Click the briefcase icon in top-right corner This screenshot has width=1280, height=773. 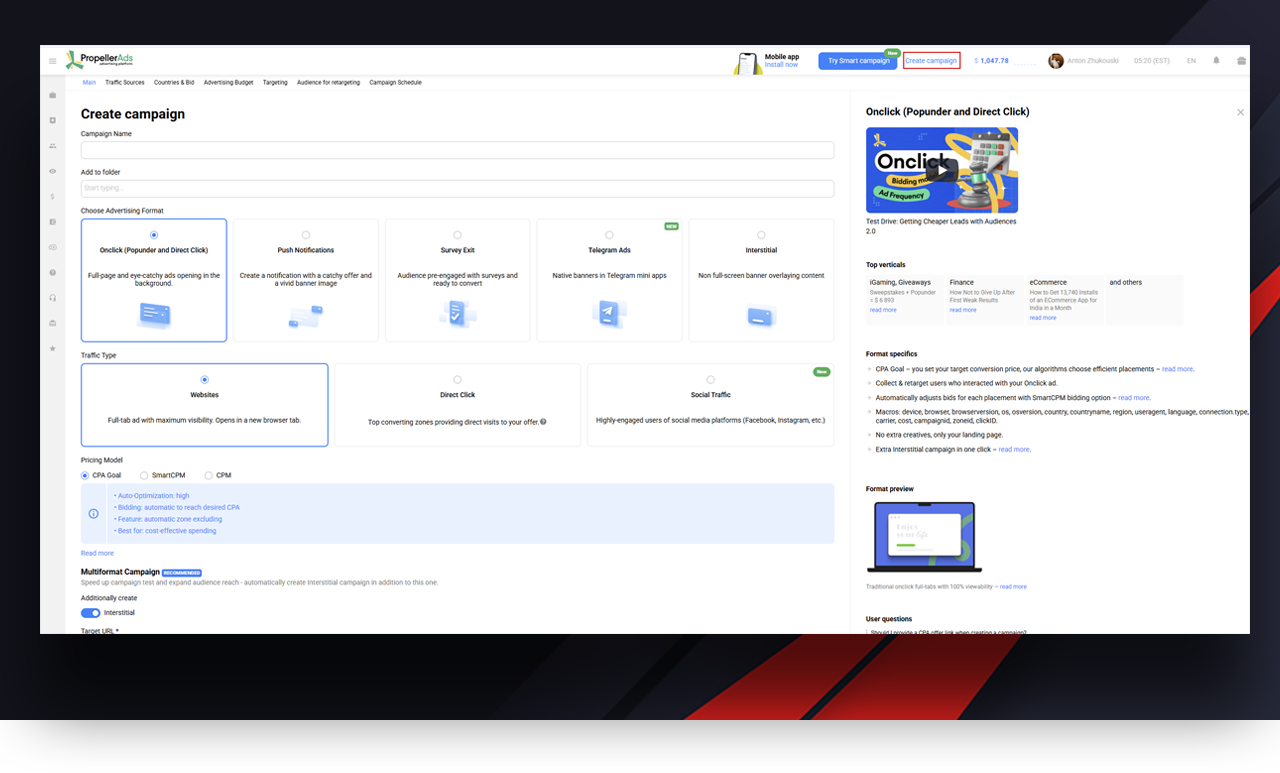[1241, 61]
